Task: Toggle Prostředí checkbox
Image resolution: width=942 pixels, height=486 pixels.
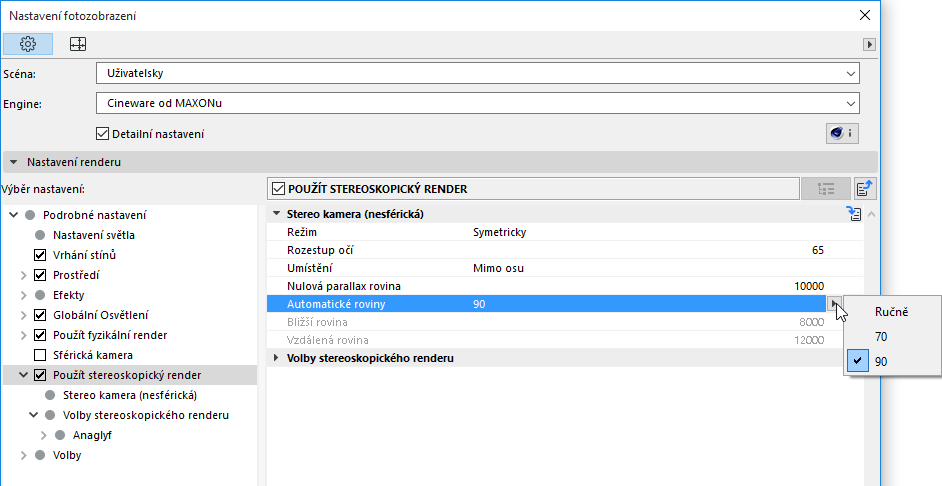Action: (x=40, y=275)
